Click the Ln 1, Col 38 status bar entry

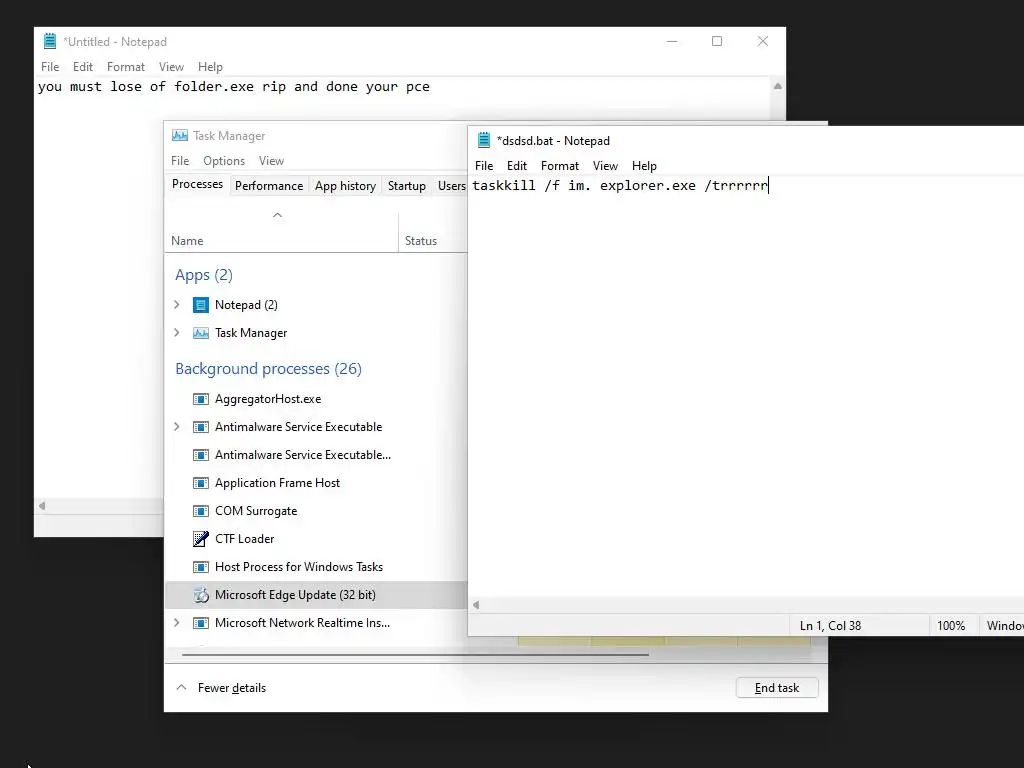830,626
